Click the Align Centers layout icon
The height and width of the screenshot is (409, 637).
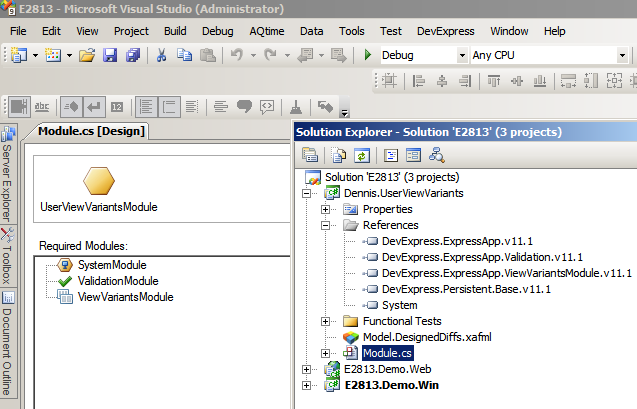tap(442, 80)
